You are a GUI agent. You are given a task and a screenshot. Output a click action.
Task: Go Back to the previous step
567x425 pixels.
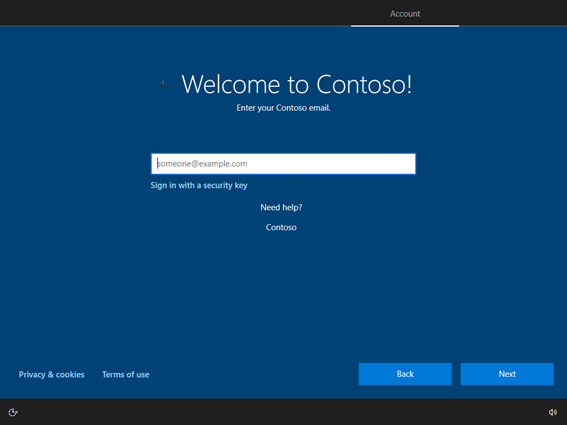coord(405,374)
